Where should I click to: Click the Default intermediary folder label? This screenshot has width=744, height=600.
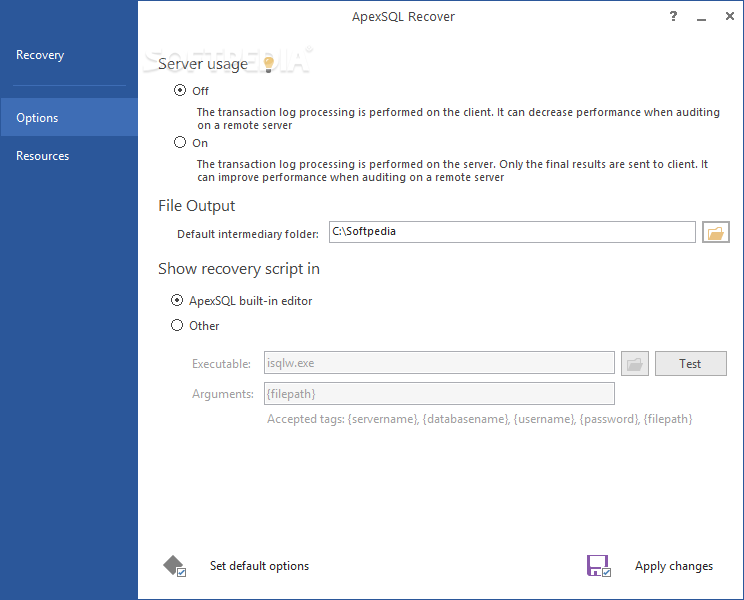click(248, 234)
